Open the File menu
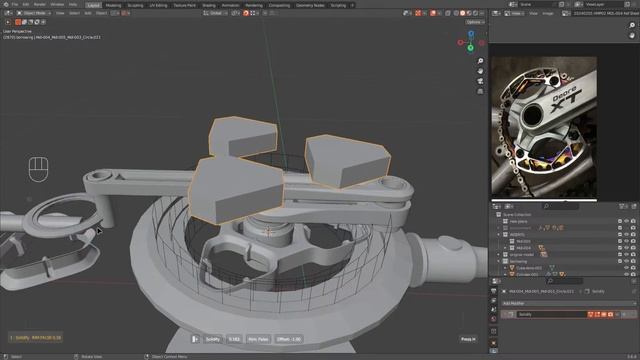The height and width of the screenshot is (360, 640). [x=15, y=5]
